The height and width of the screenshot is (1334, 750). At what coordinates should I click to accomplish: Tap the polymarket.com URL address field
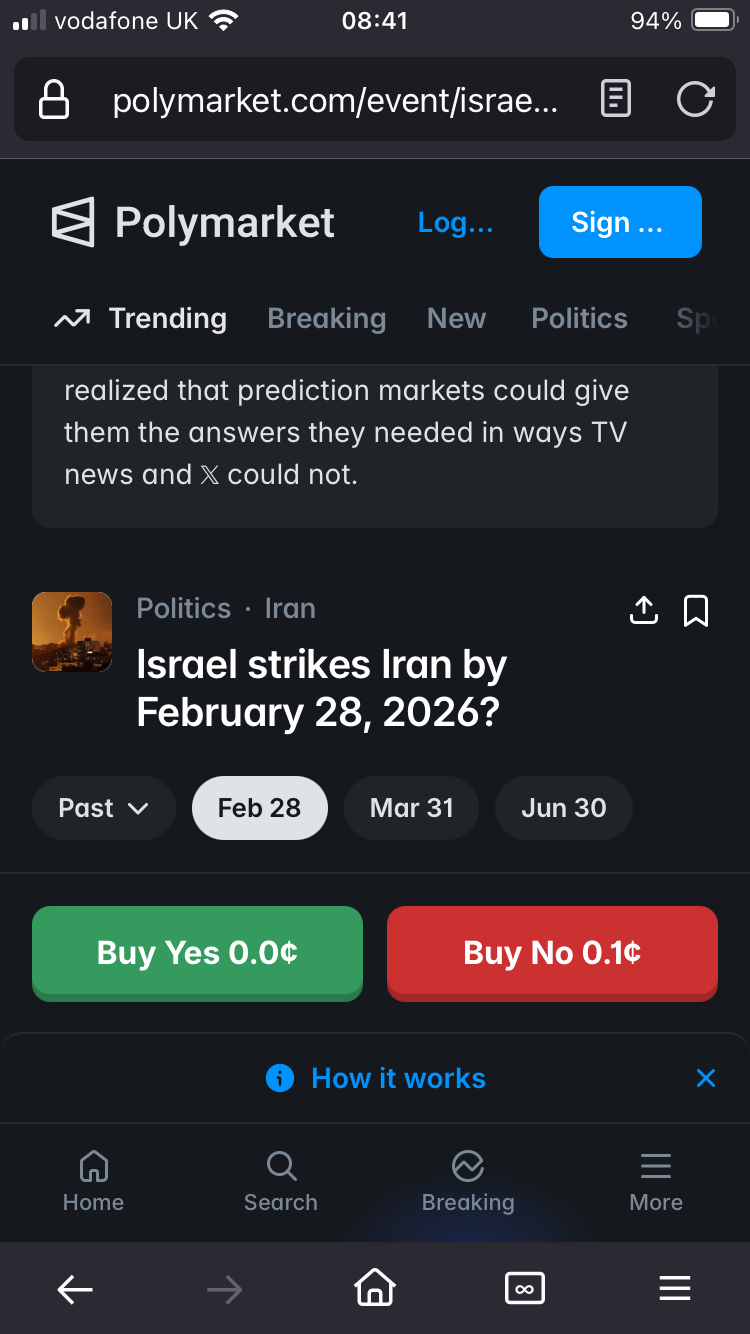tap(335, 100)
